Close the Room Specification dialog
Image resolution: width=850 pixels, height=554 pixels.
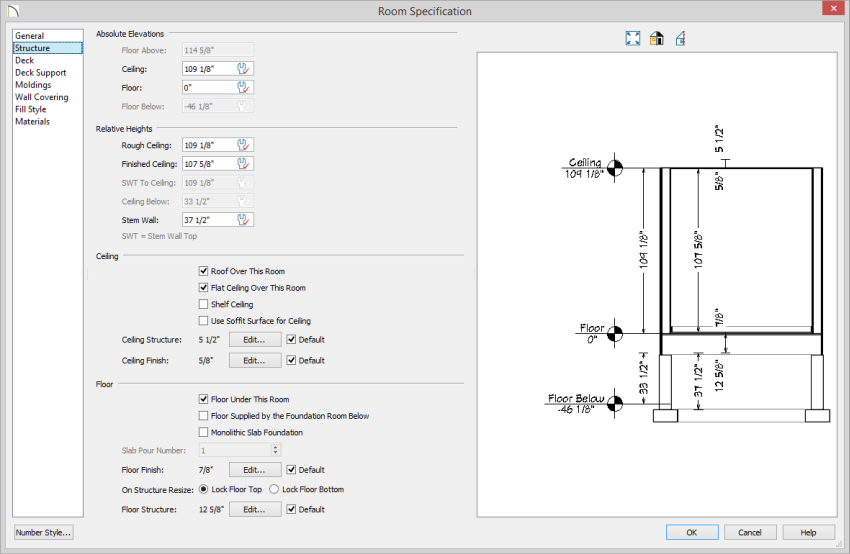(834, 8)
